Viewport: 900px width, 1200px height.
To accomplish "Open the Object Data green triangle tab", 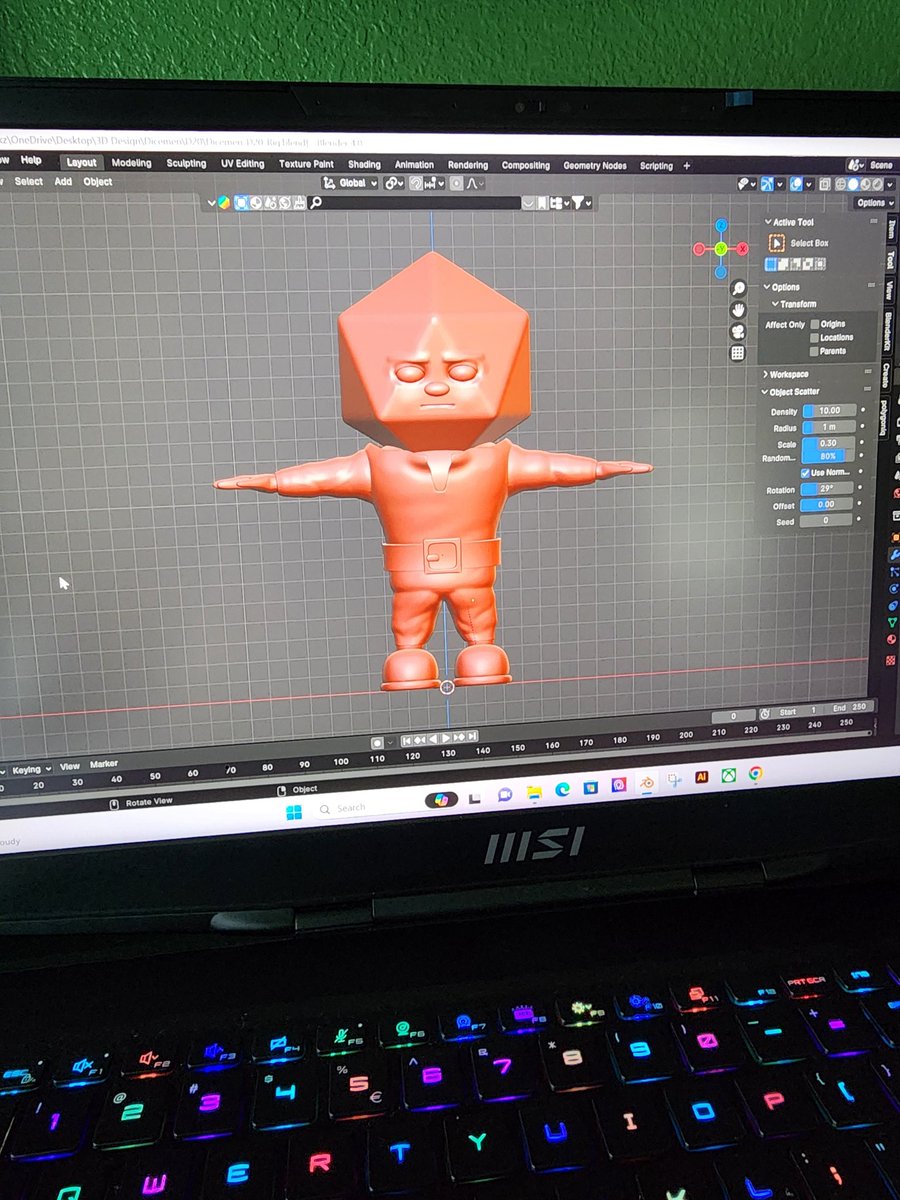I will click(893, 622).
